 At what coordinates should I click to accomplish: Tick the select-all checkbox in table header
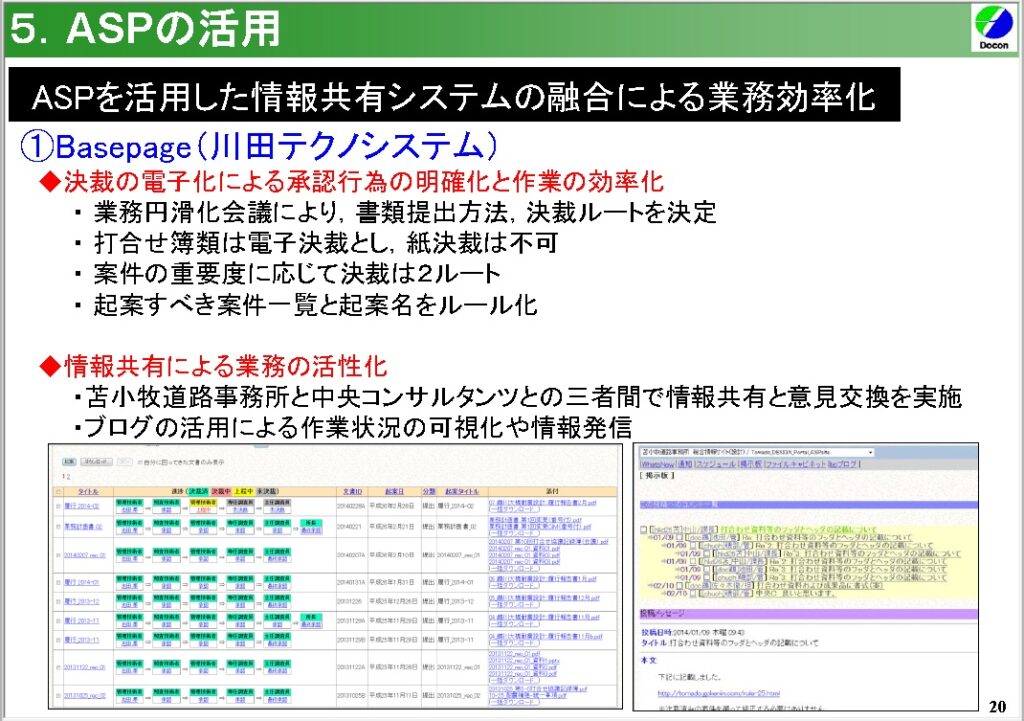click(58, 492)
